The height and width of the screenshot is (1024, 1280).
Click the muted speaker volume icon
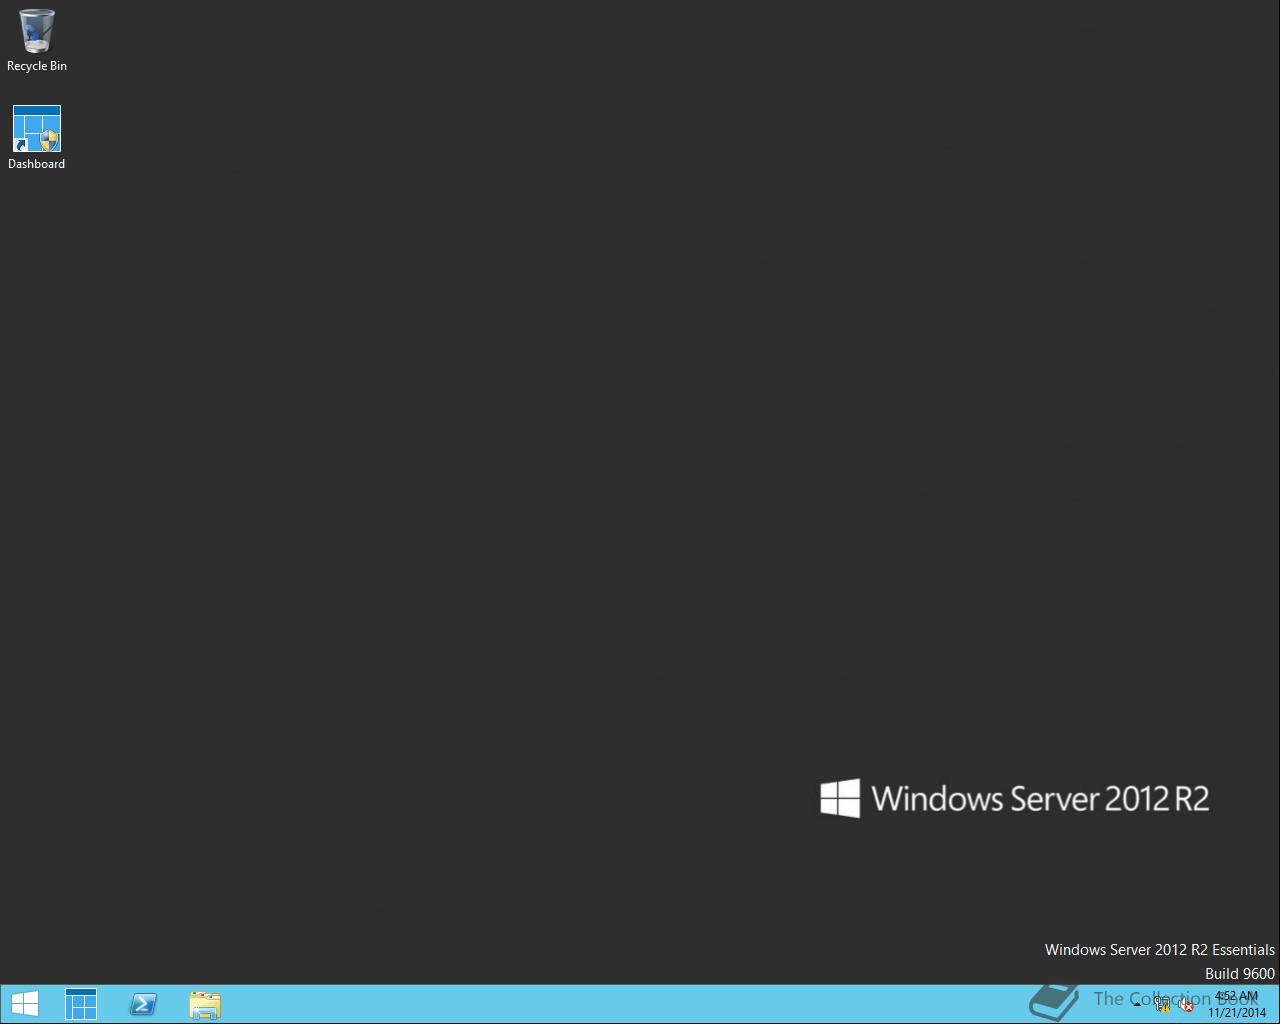pyautogui.click(x=1185, y=1005)
